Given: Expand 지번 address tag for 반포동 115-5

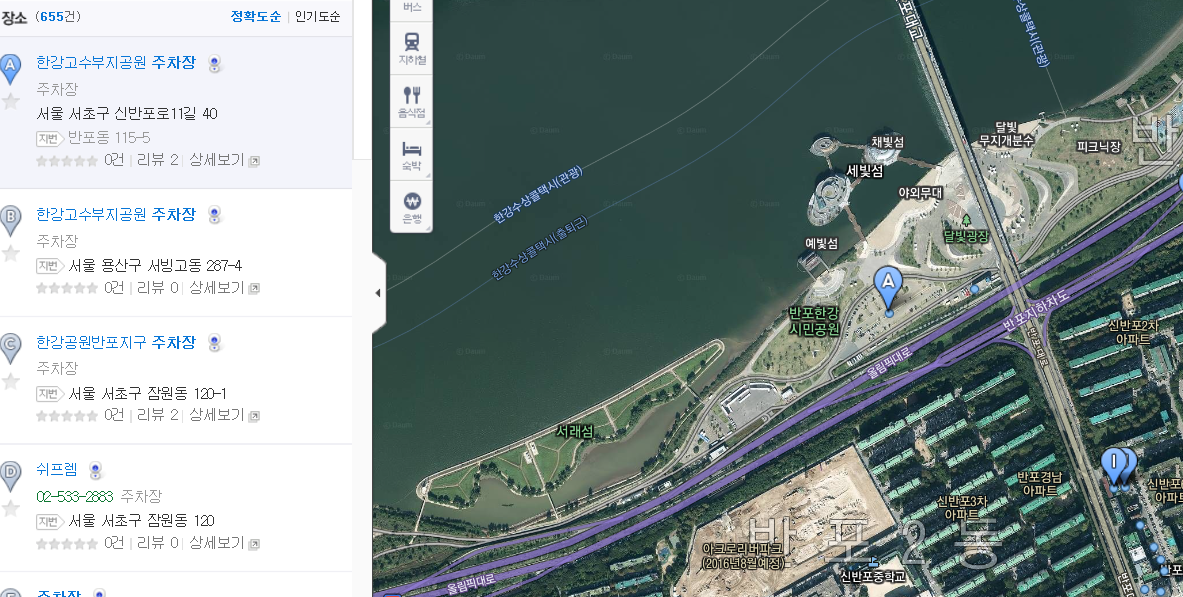Looking at the screenshot, I should click(49, 138).
